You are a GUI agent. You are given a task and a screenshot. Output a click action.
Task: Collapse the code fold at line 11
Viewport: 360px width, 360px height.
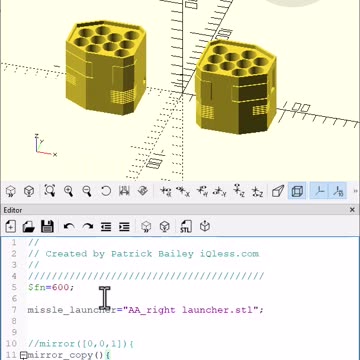pyautogui.click(x=23, y=356)
